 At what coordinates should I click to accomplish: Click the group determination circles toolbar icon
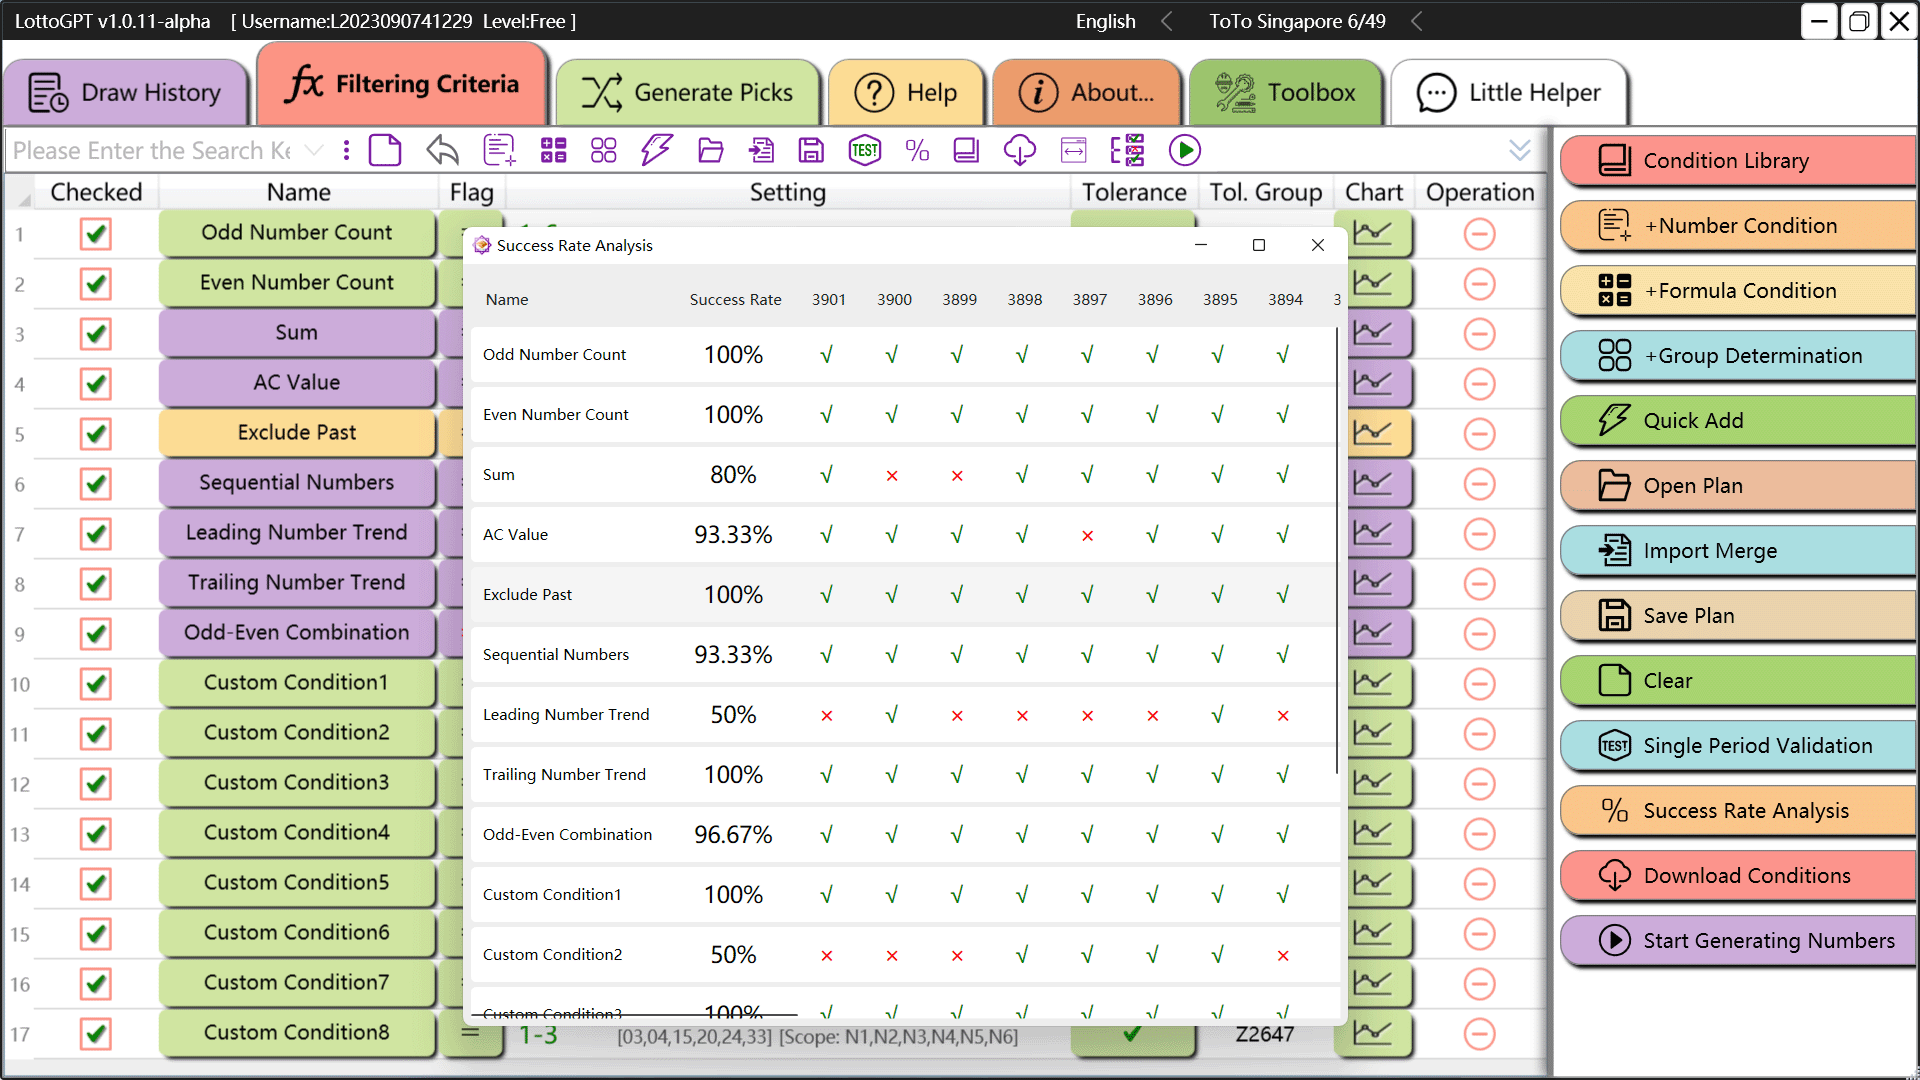(x=604, y=151)
